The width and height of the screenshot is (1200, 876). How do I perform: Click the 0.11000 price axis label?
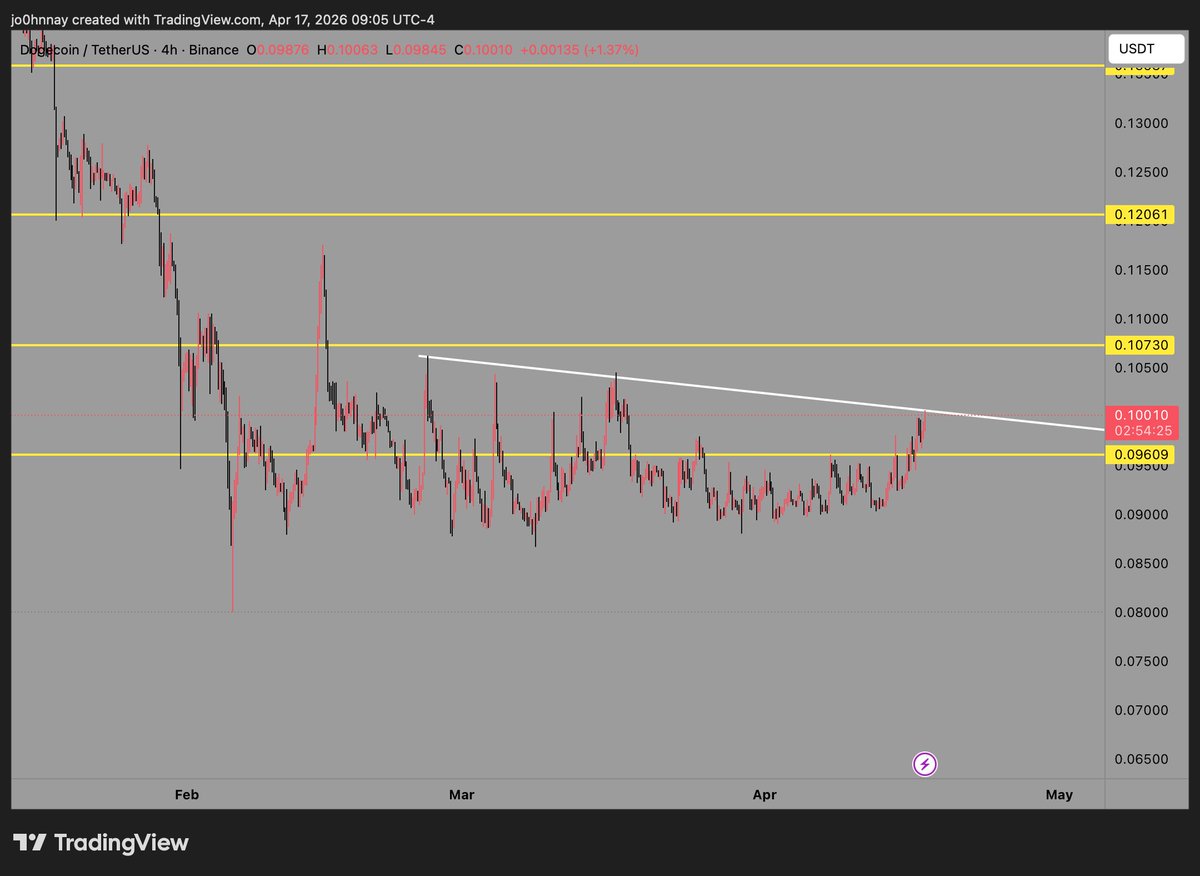[1143, 318]
